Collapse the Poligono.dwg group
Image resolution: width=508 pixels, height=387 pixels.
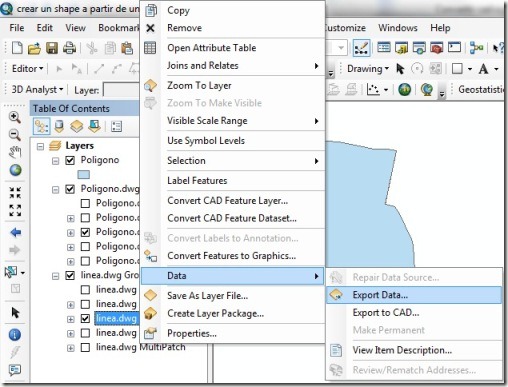point(56,190)
